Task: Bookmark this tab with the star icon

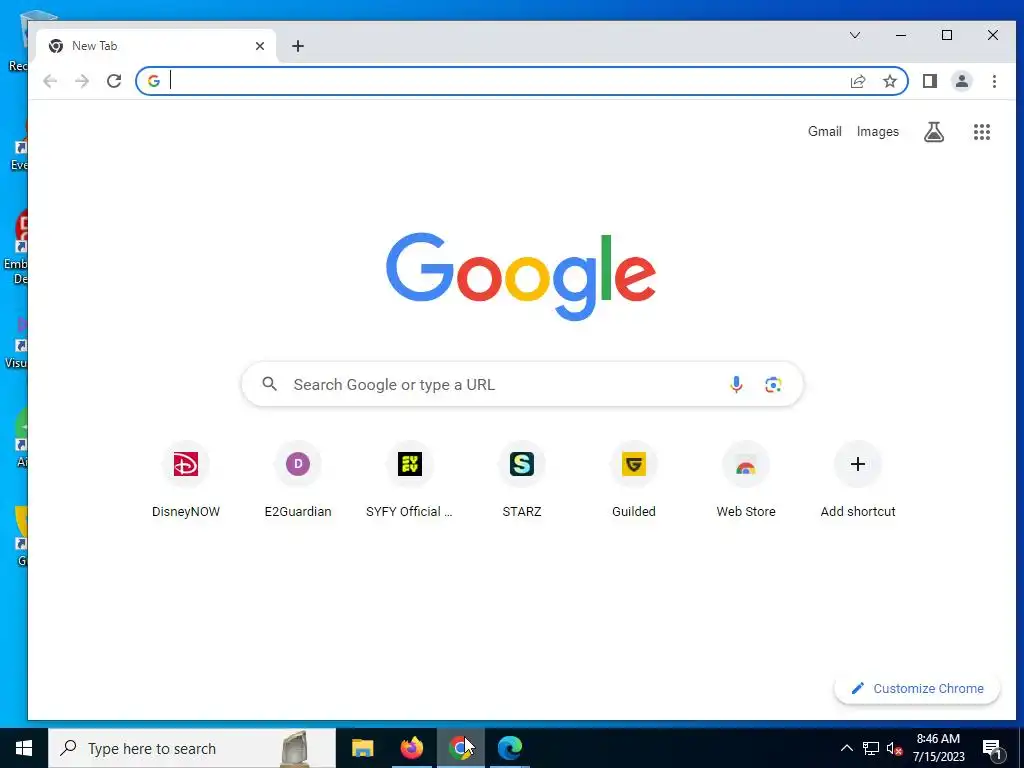Action: coord(890,81)
